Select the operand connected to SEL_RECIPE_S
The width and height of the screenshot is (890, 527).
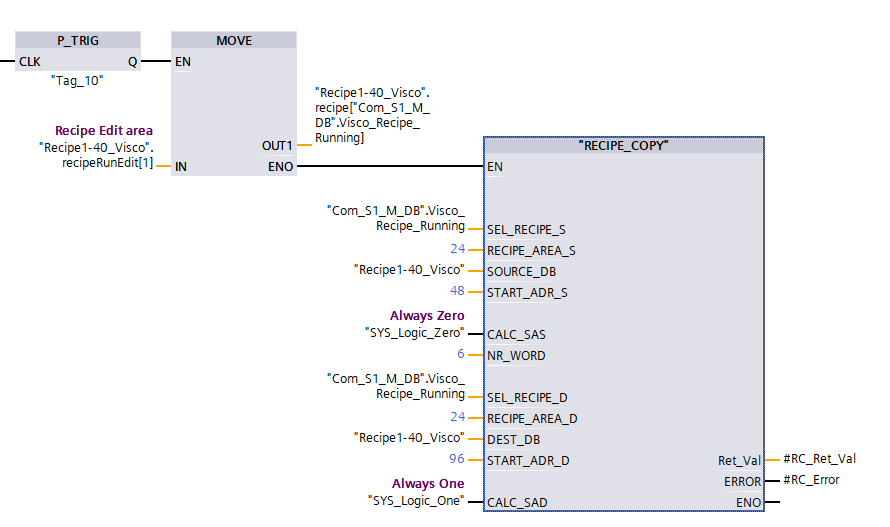tap(395, 218)
